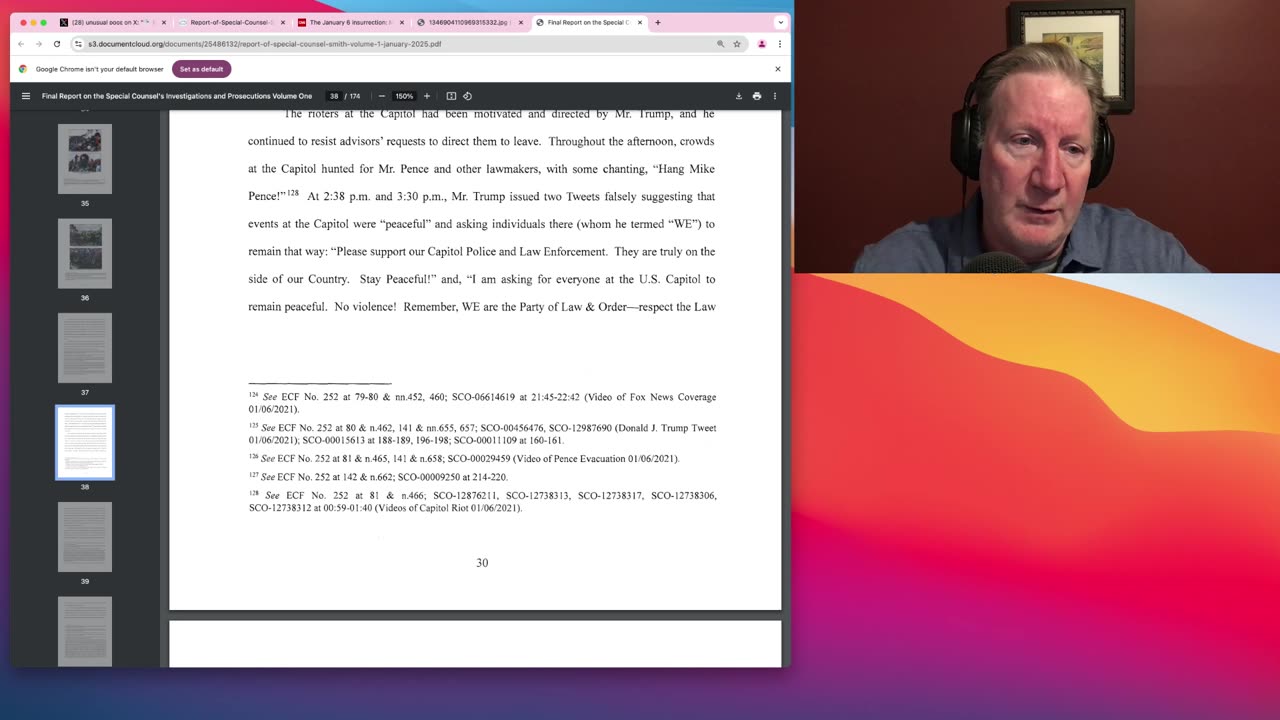Click the fit to page icon

coord(451,96)
